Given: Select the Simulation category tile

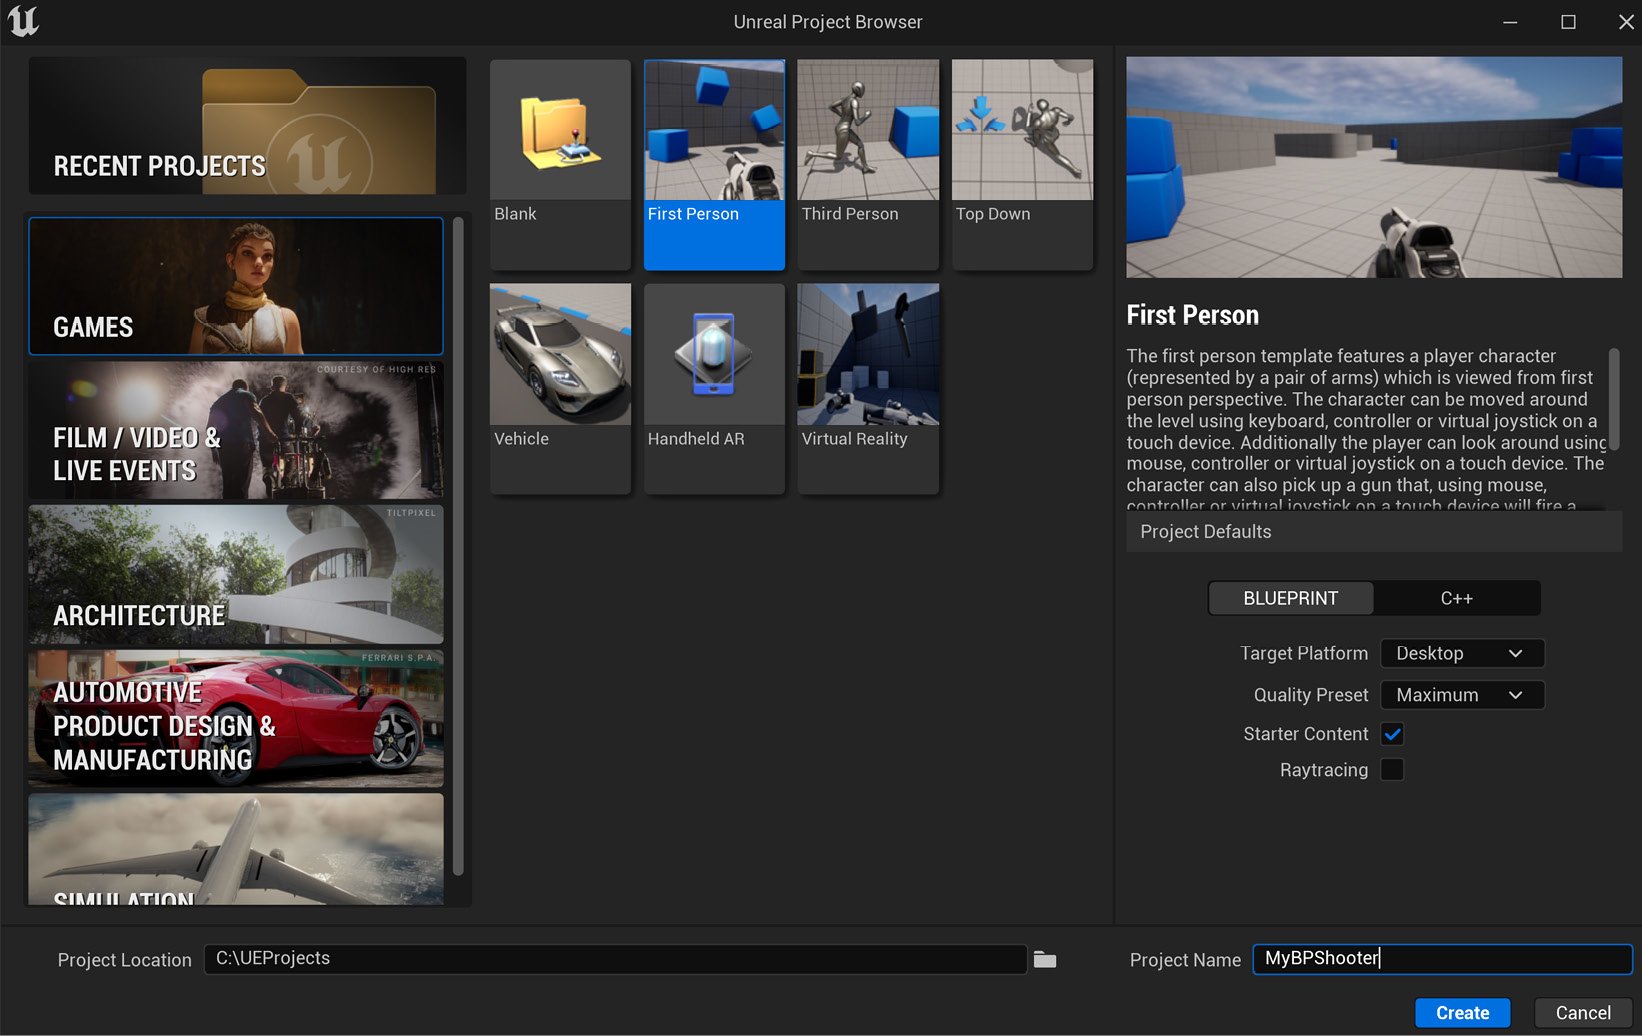Looking at the screenshot, I should click(x=236, y=849).
